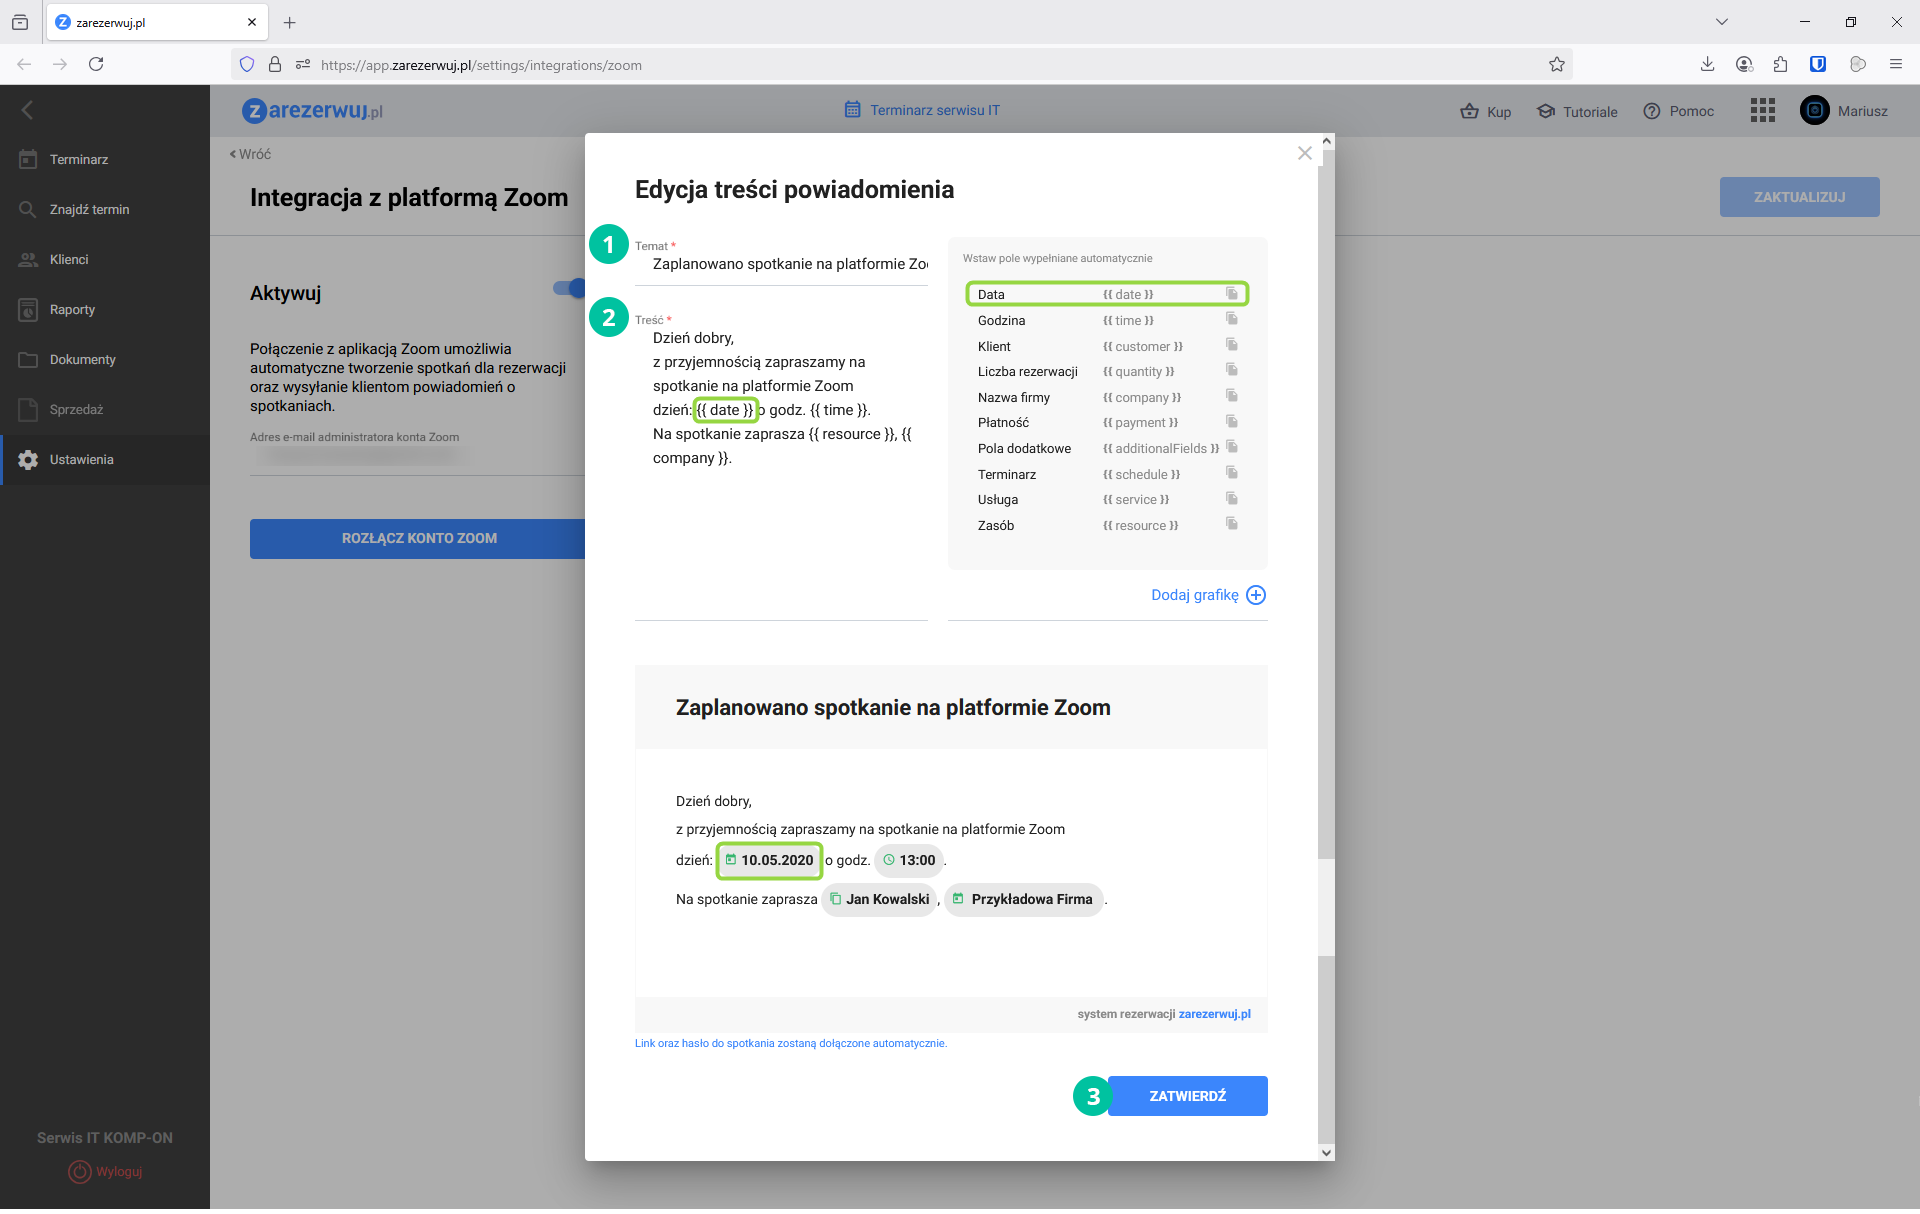Copy the Usługa {{ service }} field

tap(1232, 499)
